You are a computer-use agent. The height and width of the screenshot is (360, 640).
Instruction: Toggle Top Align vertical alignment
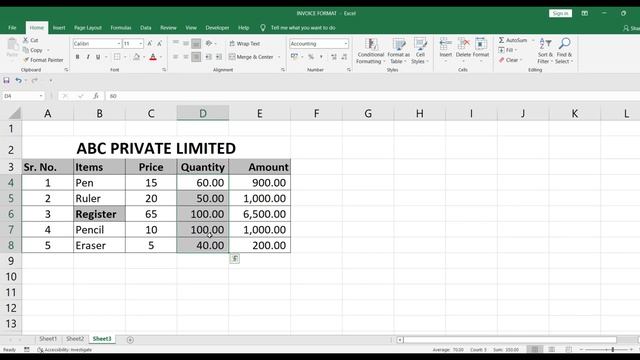(x=176, y=43)
